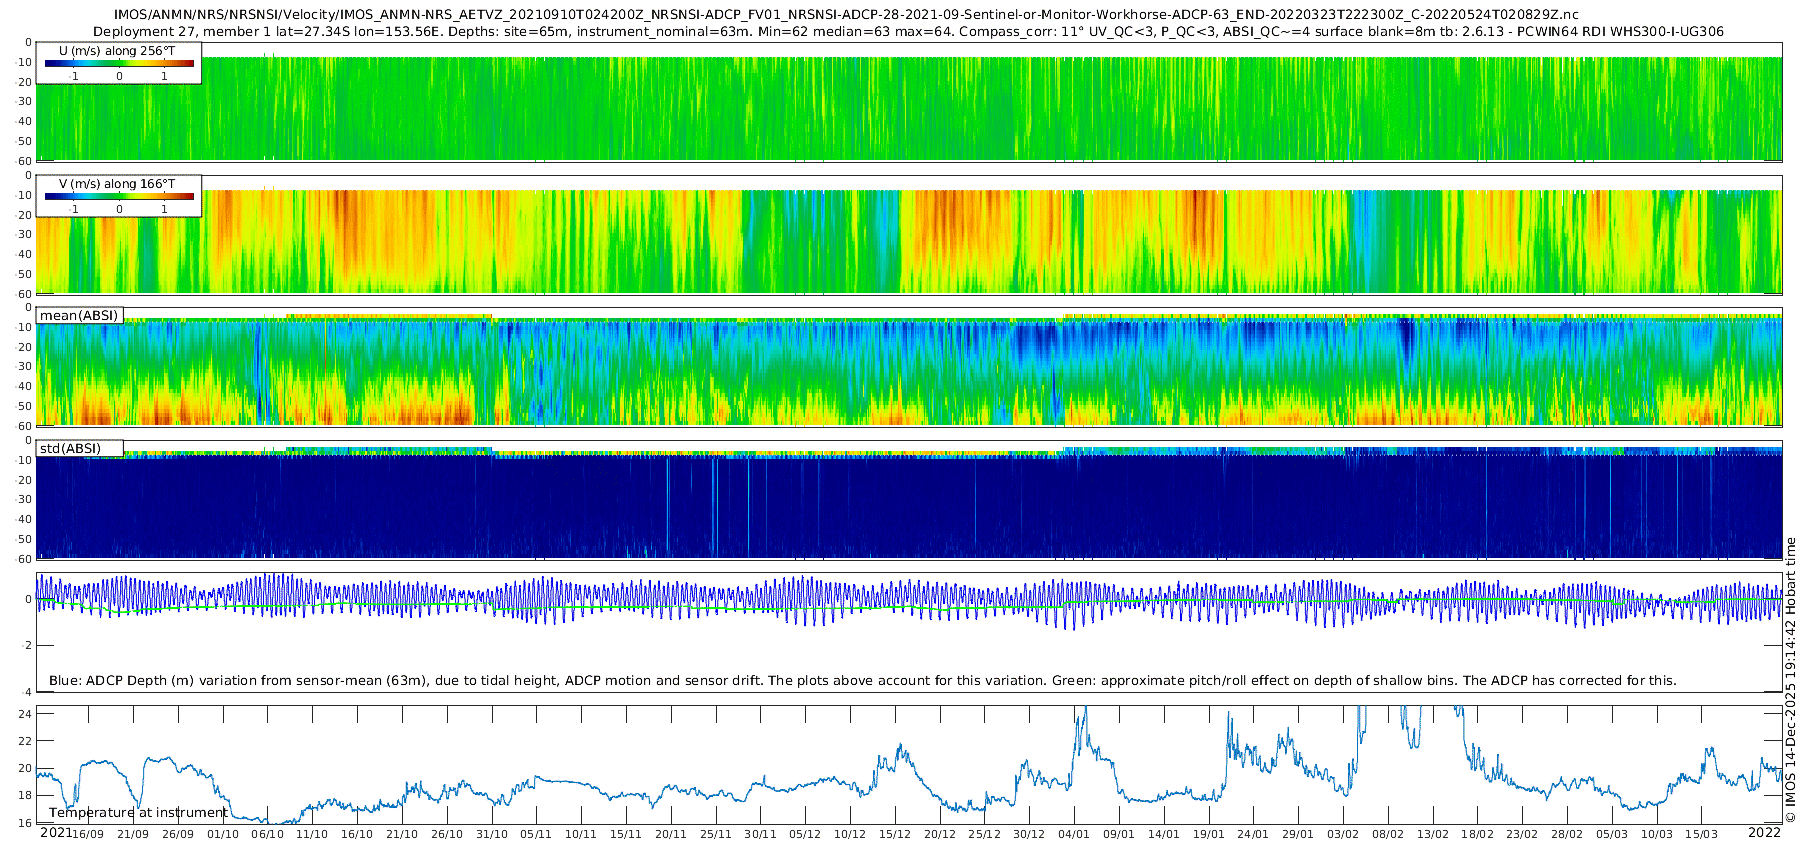Screen dimensions: 1800x850
Task: Click the Temperature at instrument label
Action: point(138,813)
